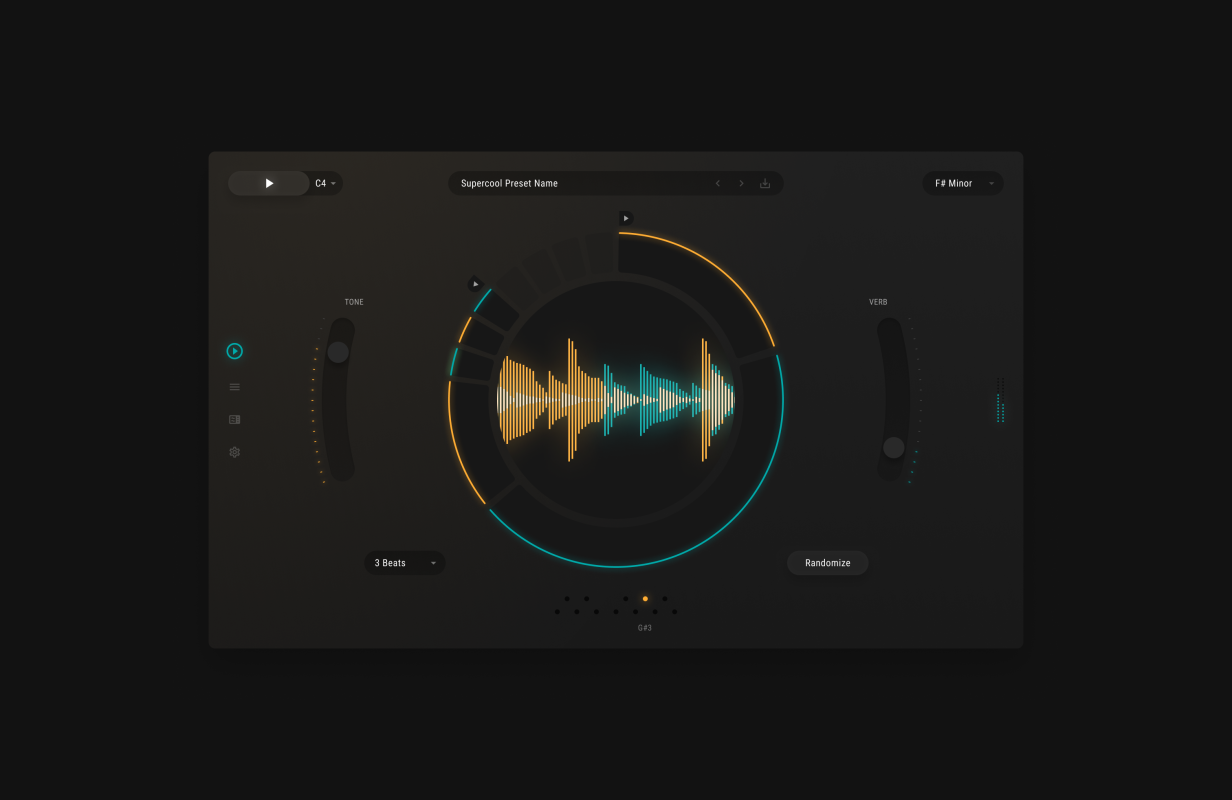1232x800 pixels.
Task: Click the TONE slider knob
Action: click(x=338, y=352)
